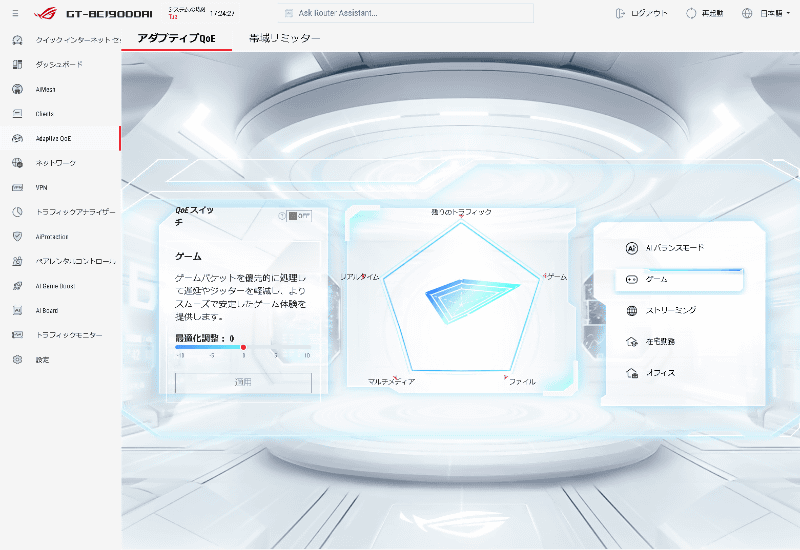Click the ログアウト logout icon
This screenshot has width=800, height=550.
tap(620, 13)
